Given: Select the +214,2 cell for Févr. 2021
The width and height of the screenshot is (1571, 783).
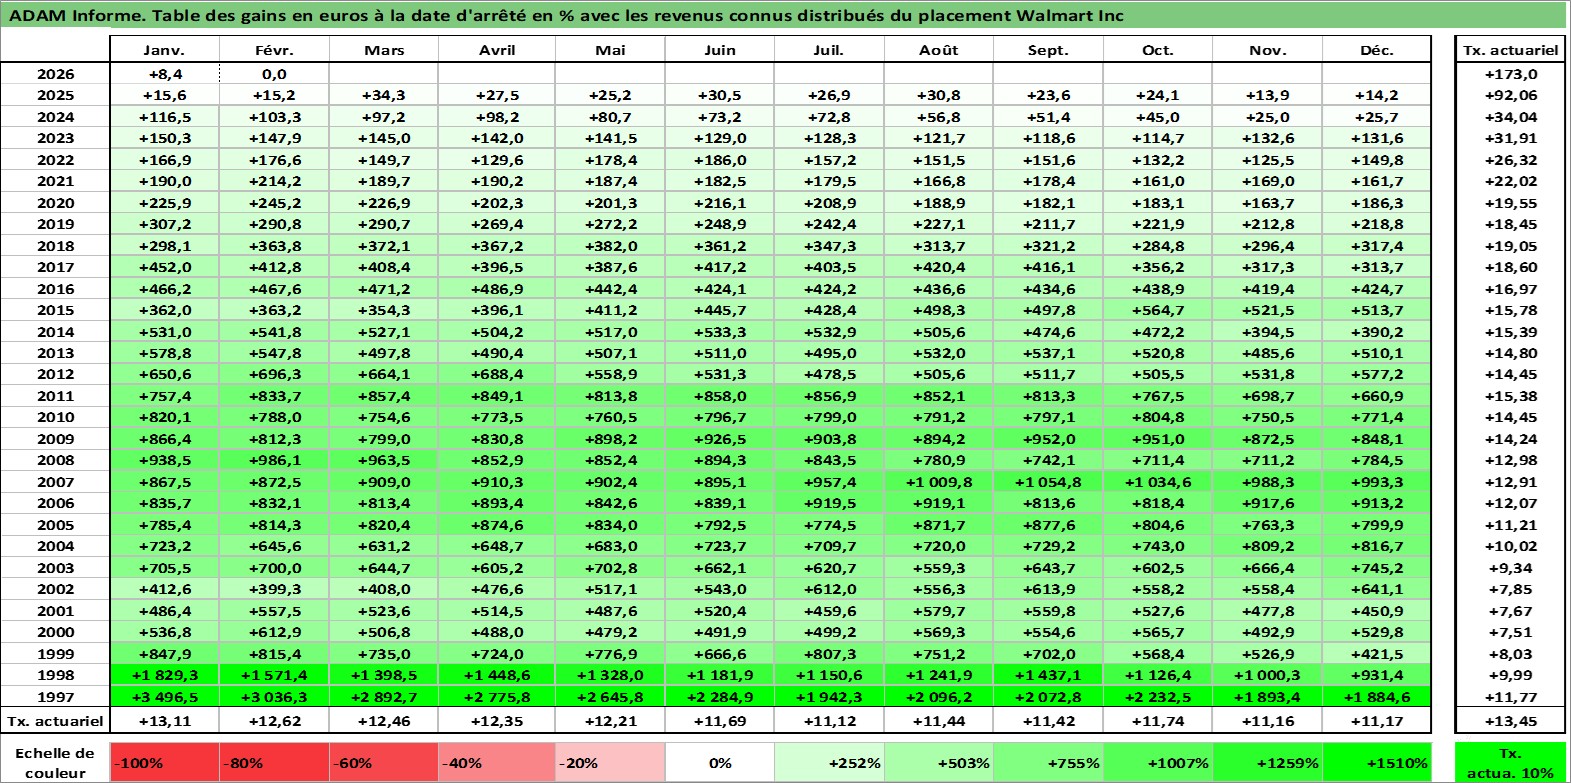Looking at the screenshot, I should point(274,181).
